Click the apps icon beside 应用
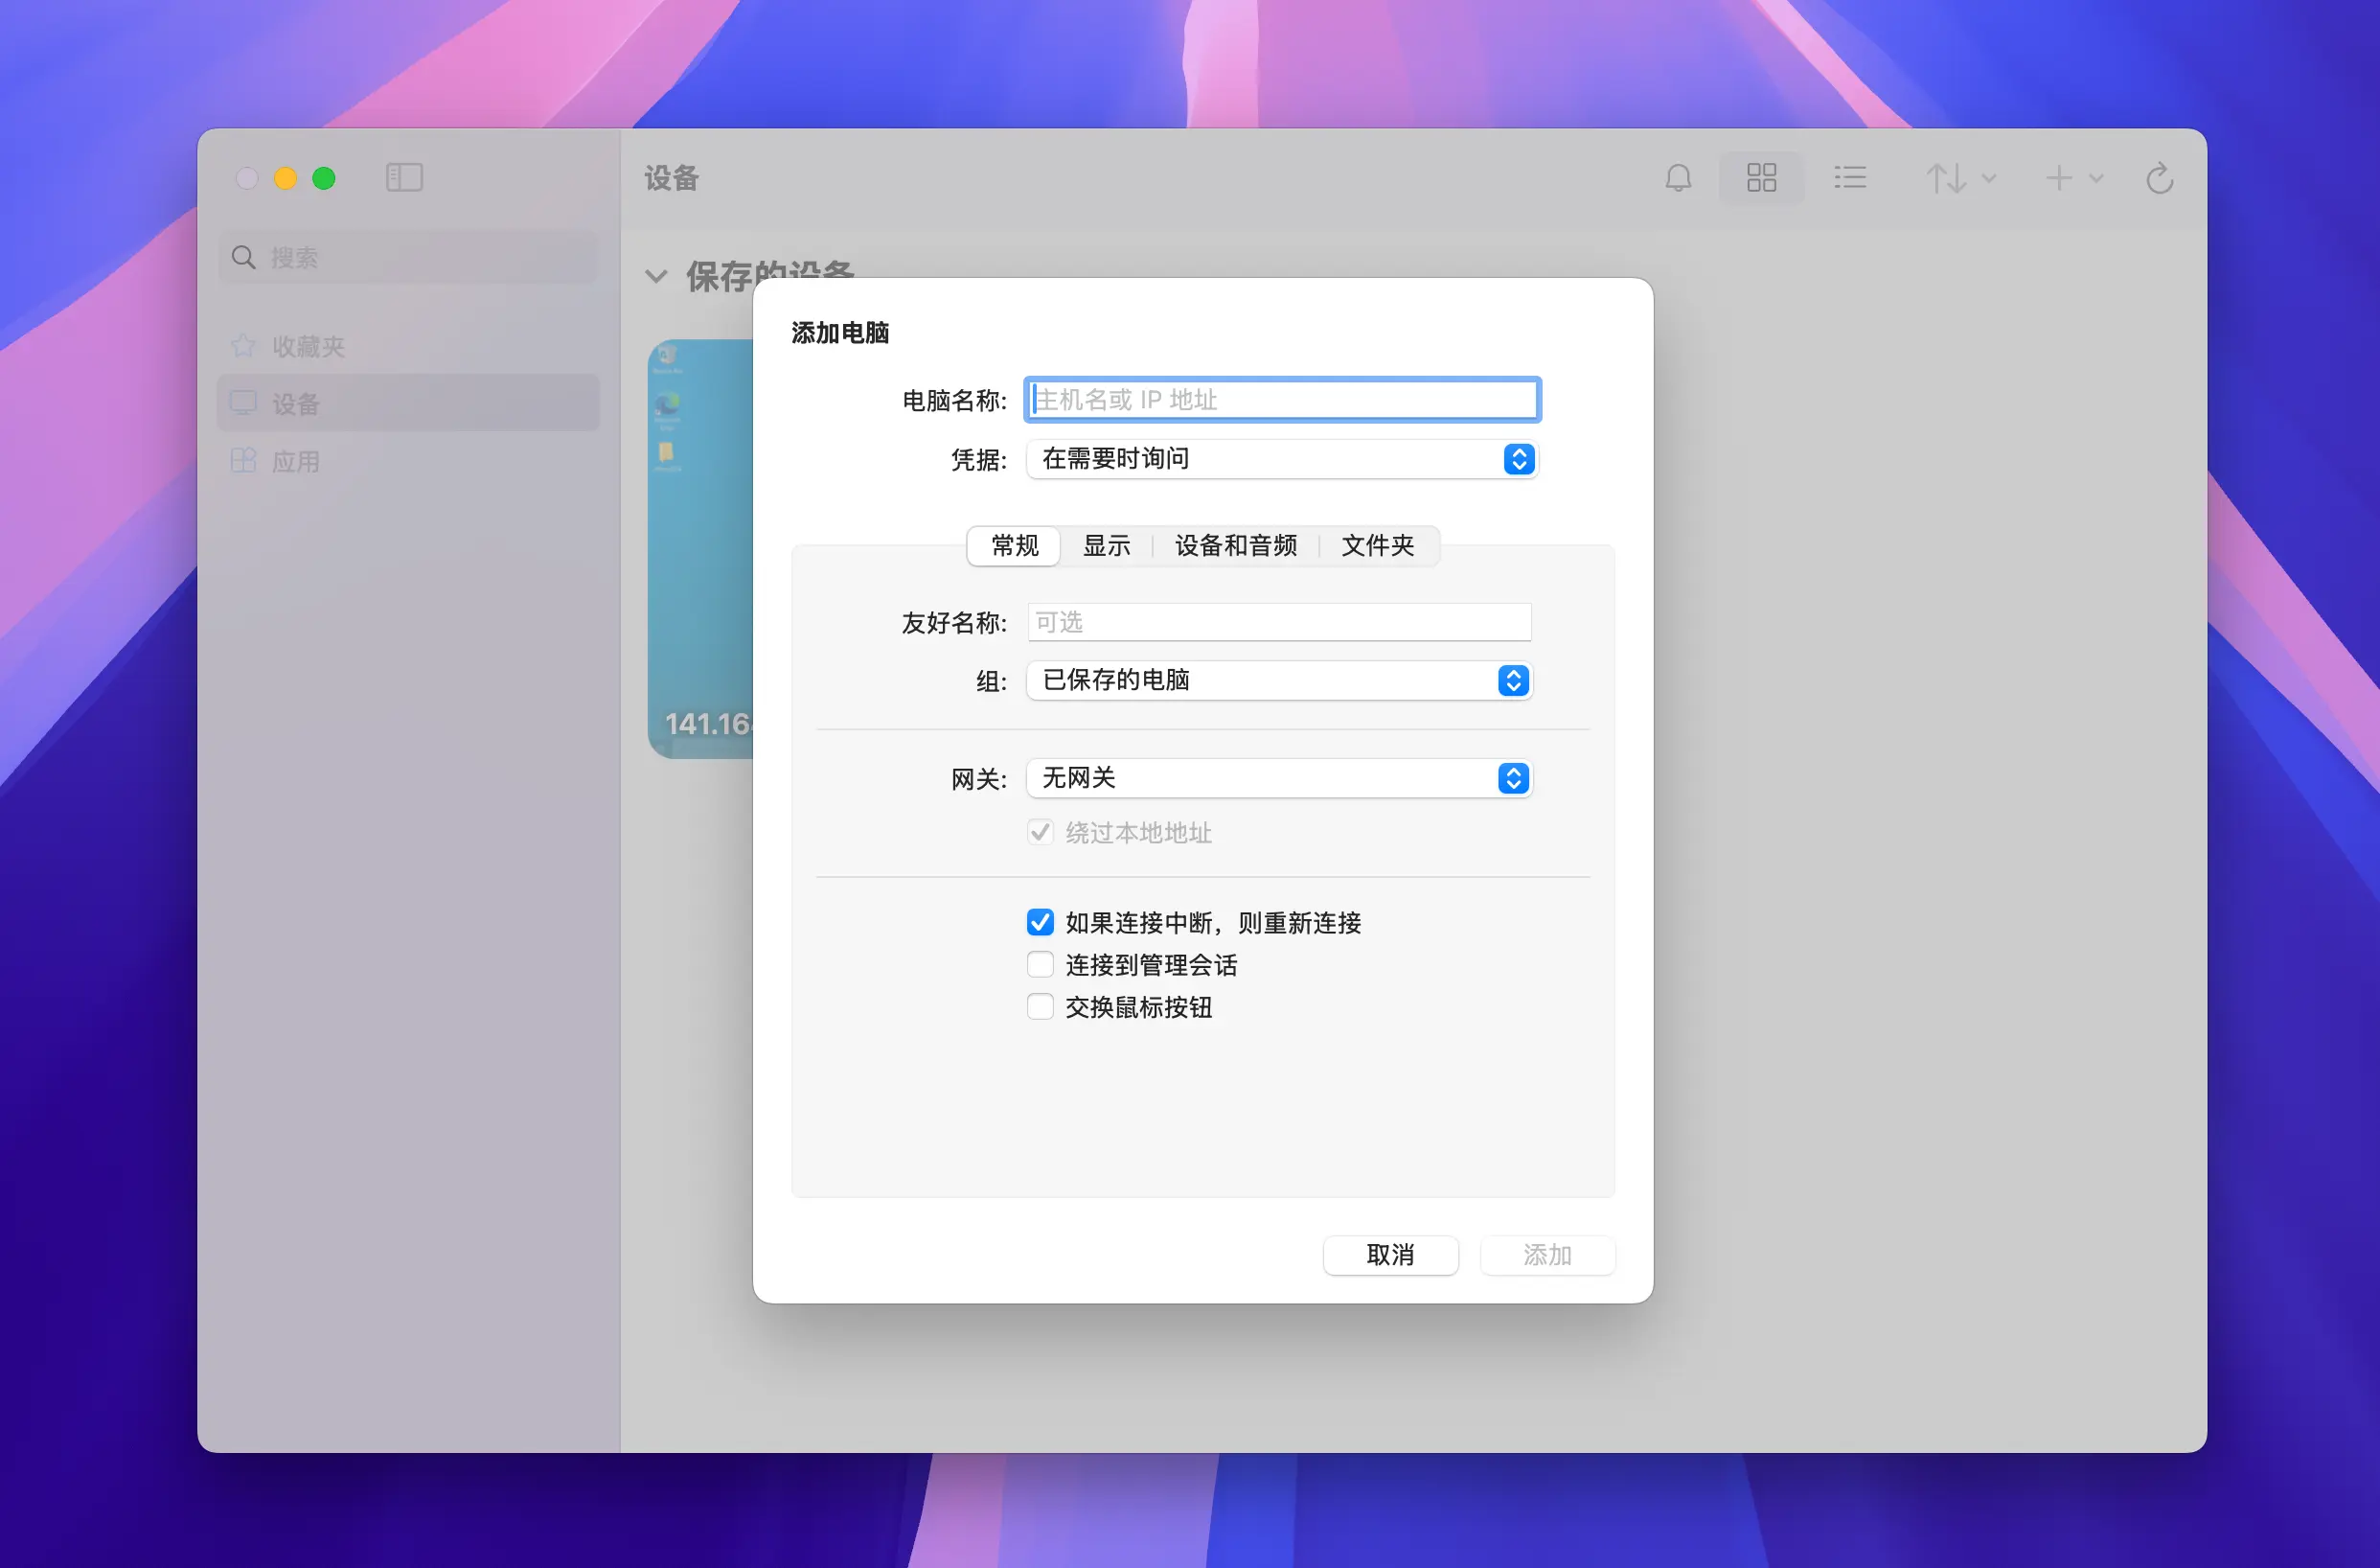This screenshot has width=2380, height=1568. 243,461
